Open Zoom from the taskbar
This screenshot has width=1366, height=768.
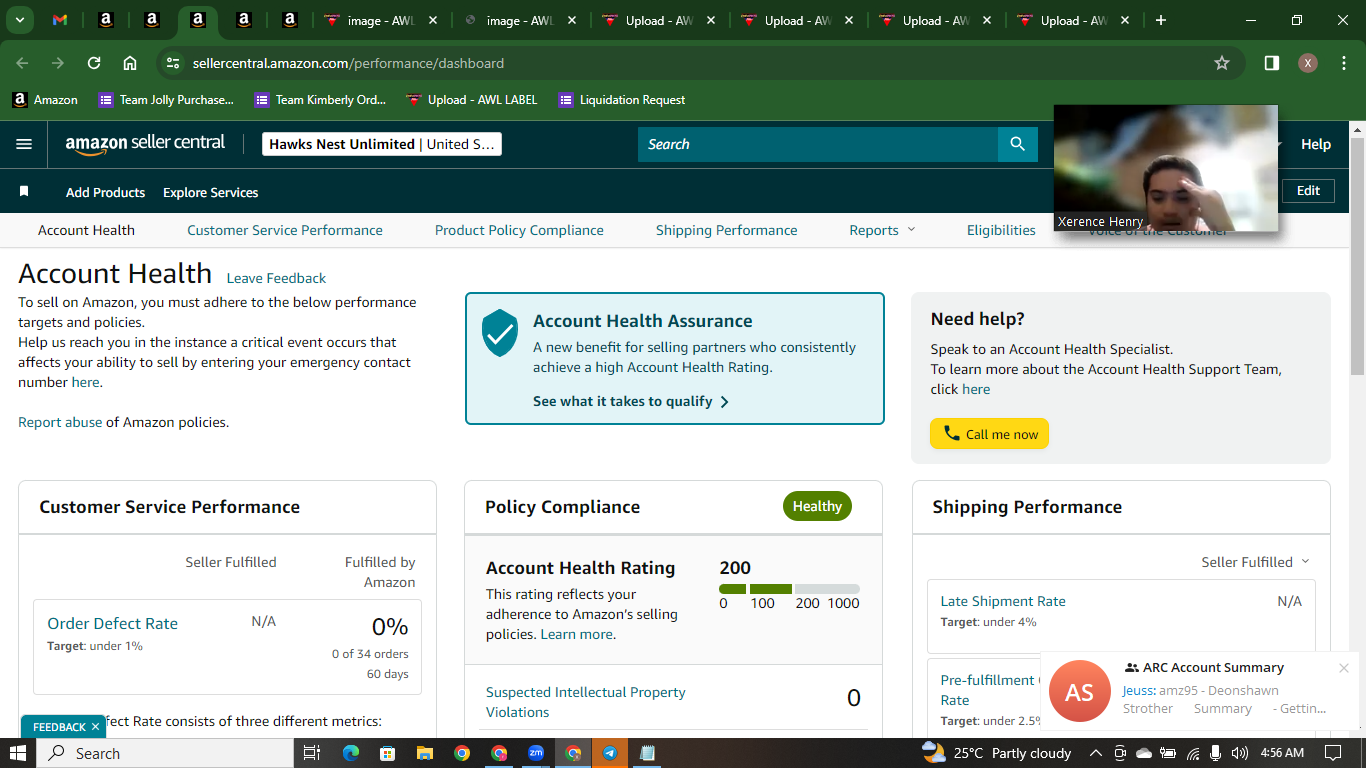point(536,753)
